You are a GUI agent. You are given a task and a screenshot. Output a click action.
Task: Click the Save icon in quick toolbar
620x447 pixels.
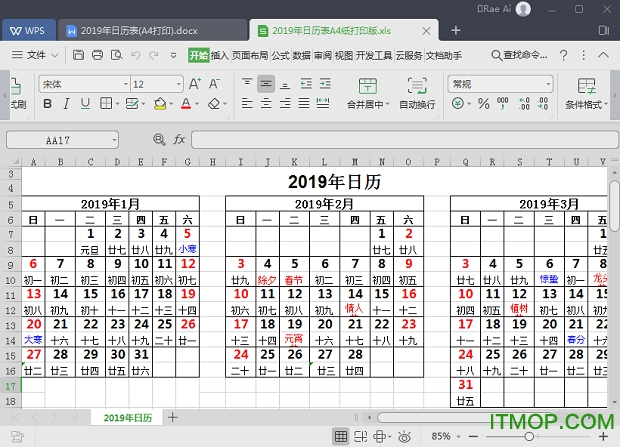point(78,55)
